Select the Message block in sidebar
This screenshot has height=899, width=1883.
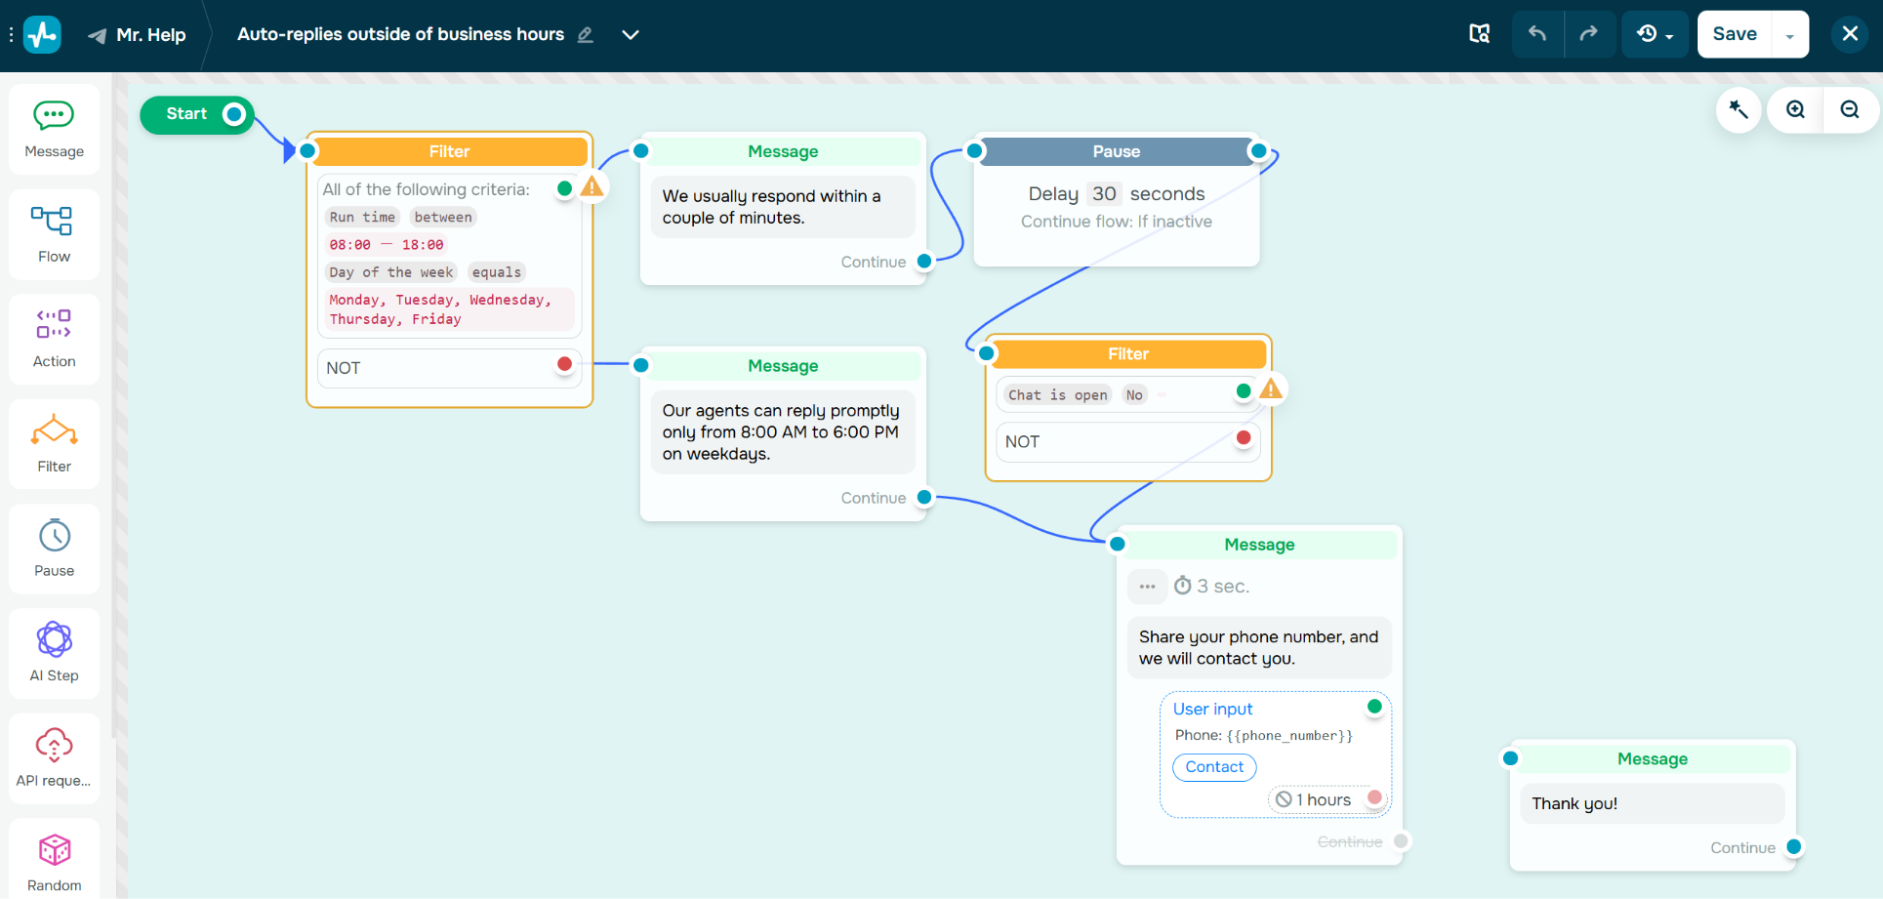click(54, 130)
